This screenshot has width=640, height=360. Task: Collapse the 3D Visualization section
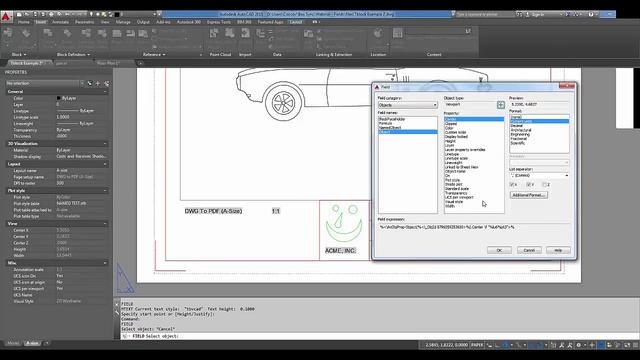click(105, 144)
